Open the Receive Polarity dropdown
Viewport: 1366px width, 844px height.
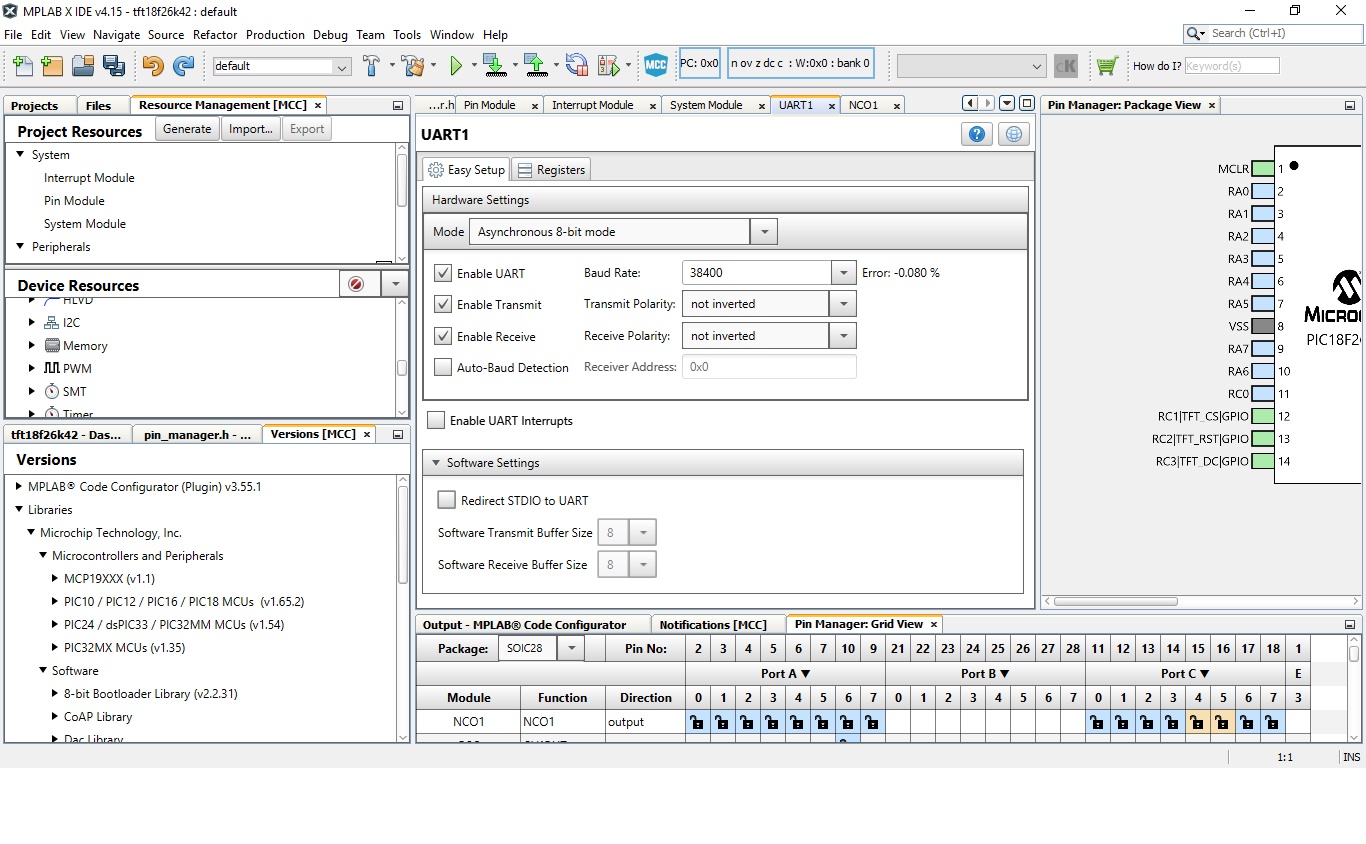point(844,336)
